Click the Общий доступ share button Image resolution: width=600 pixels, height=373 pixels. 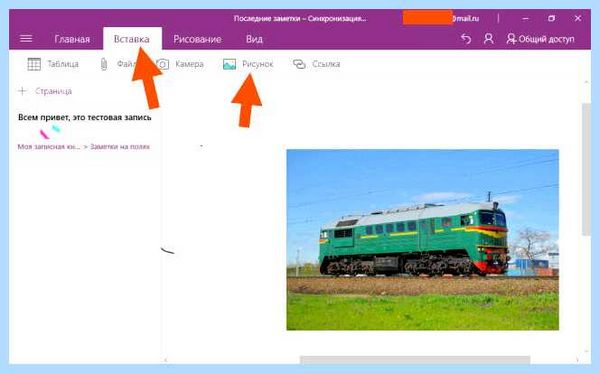pyautogui.click(x=540, y=39)
